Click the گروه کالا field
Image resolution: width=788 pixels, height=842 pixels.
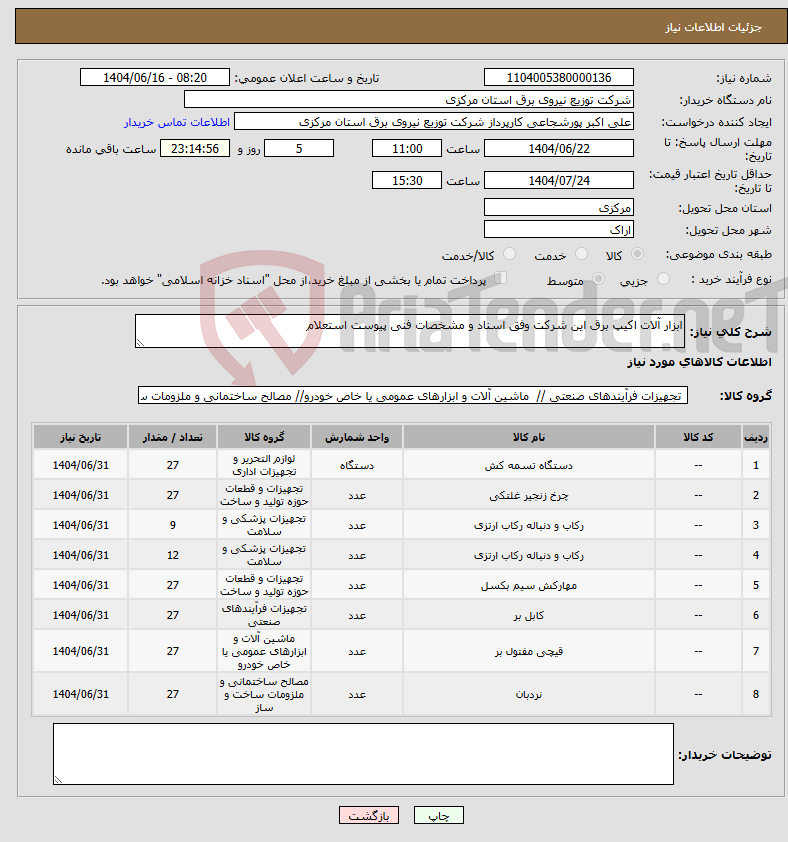413,396
